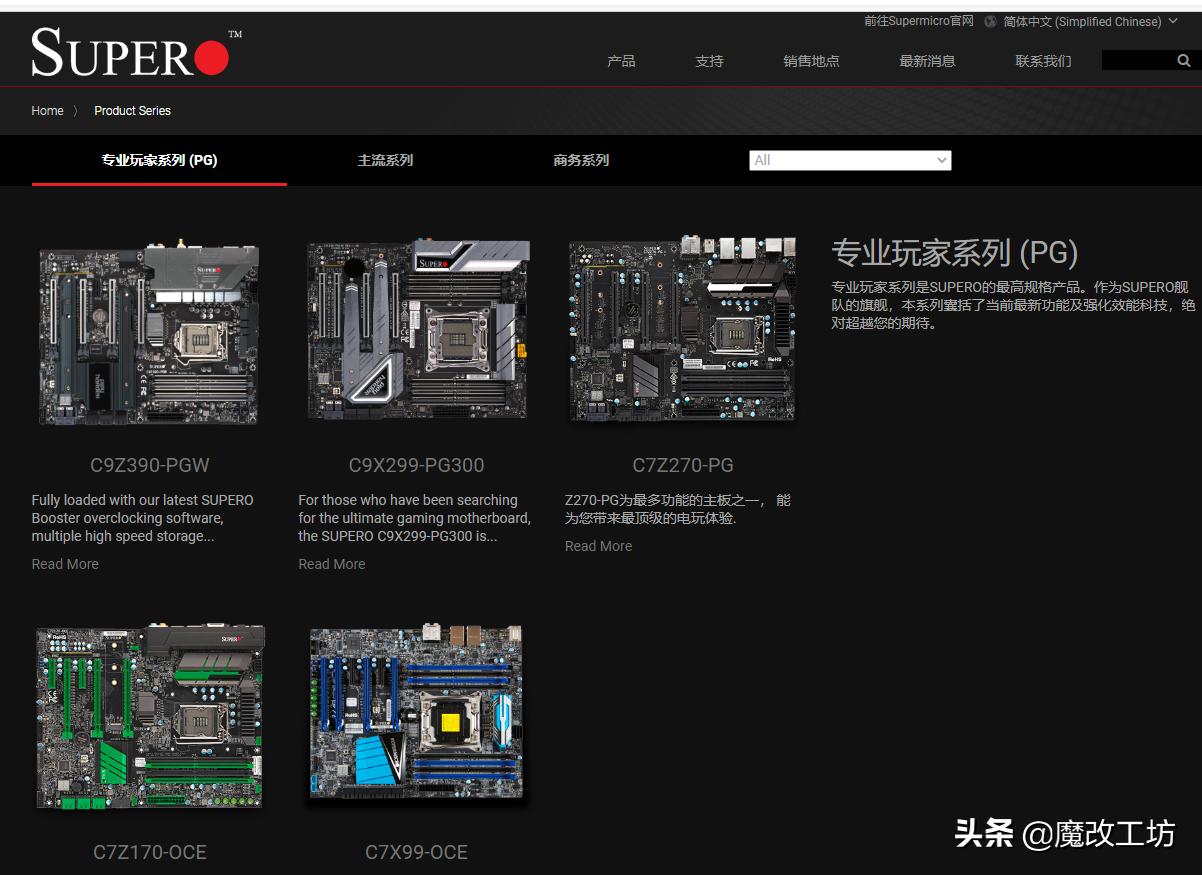Click Read More under C9Z390-PGW
This screenshot has width=1202, height=875.
tap(64, 564)
